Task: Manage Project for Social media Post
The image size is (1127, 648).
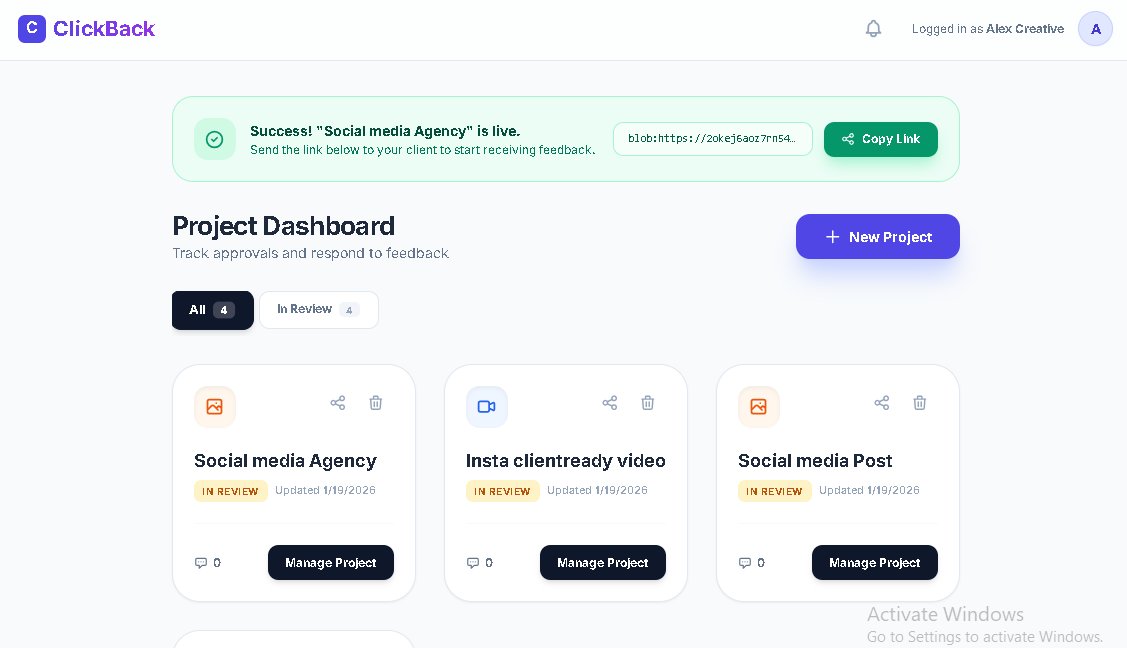Action: [875, 563]
